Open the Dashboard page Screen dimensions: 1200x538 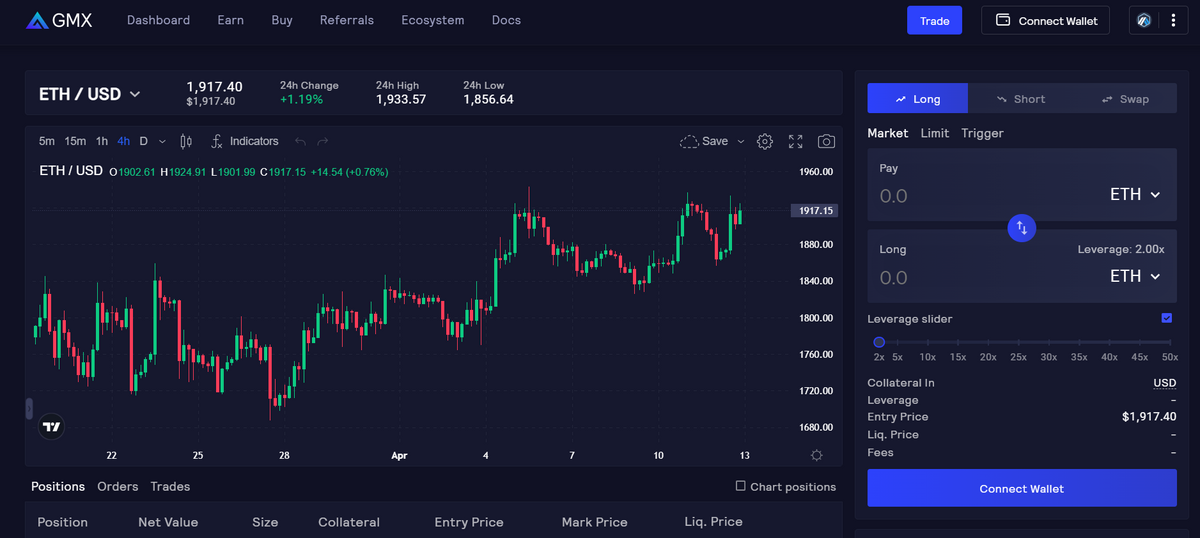coord(158,20)
